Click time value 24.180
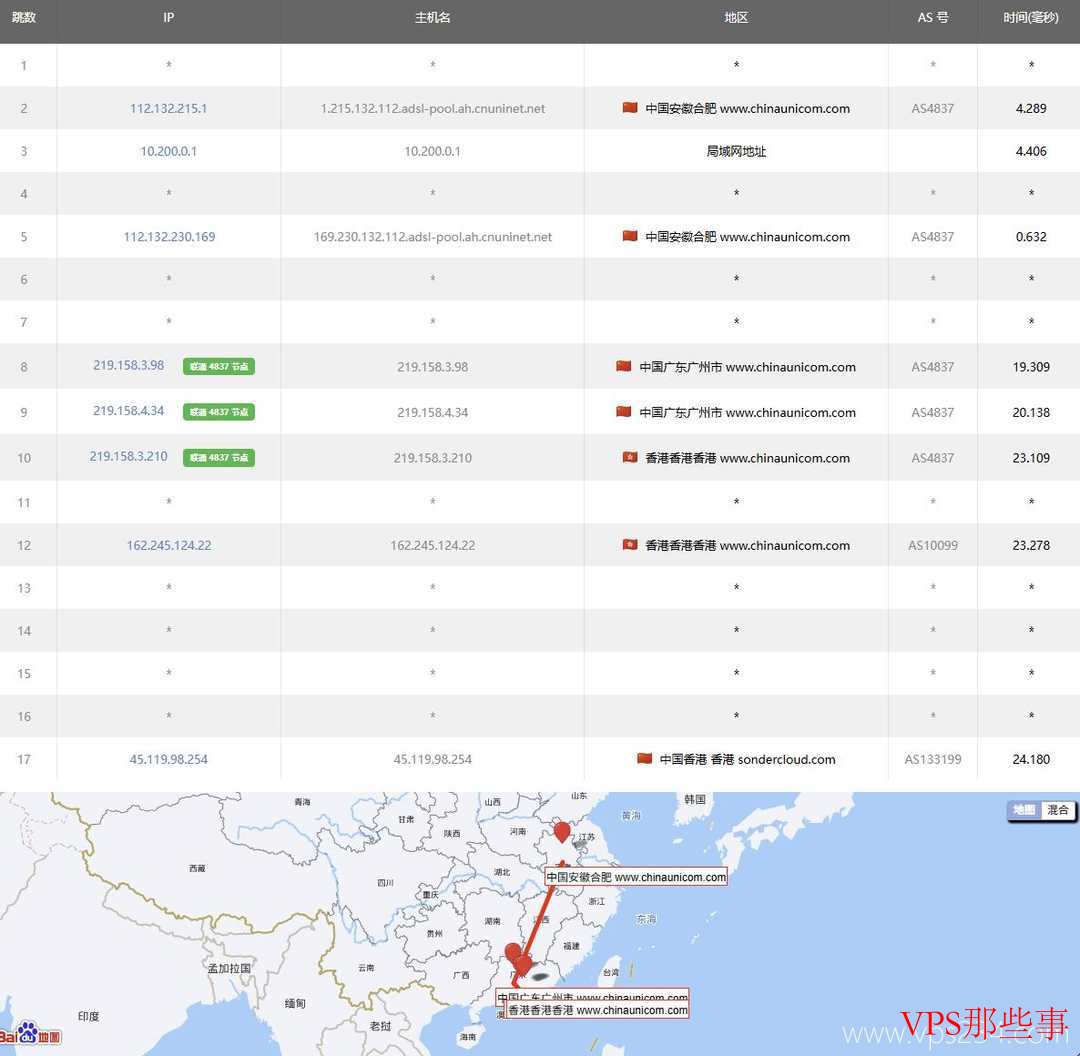 point(1030,759)
